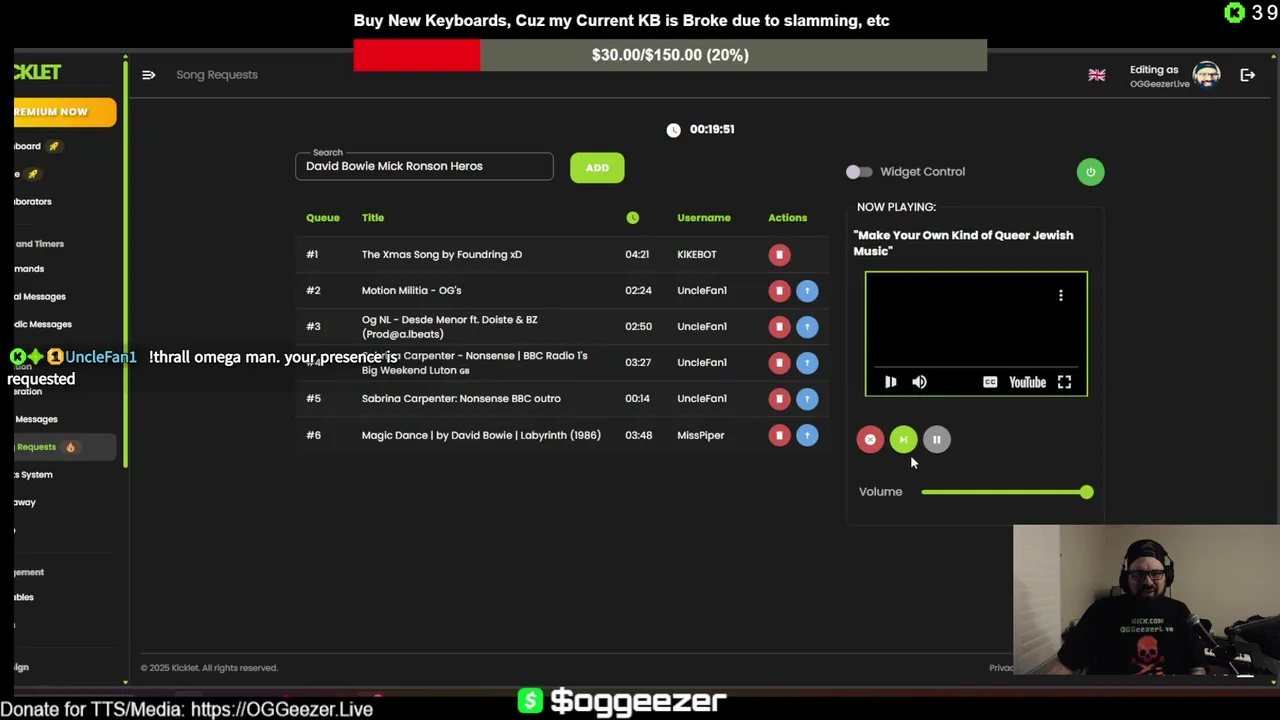Click the MissPiper username cell
This screenshot has width=1280, height=720.
point(701,435)
